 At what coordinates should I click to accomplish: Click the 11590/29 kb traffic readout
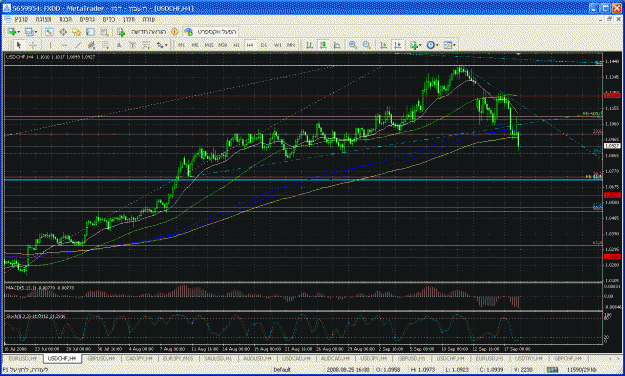(581, 370)
